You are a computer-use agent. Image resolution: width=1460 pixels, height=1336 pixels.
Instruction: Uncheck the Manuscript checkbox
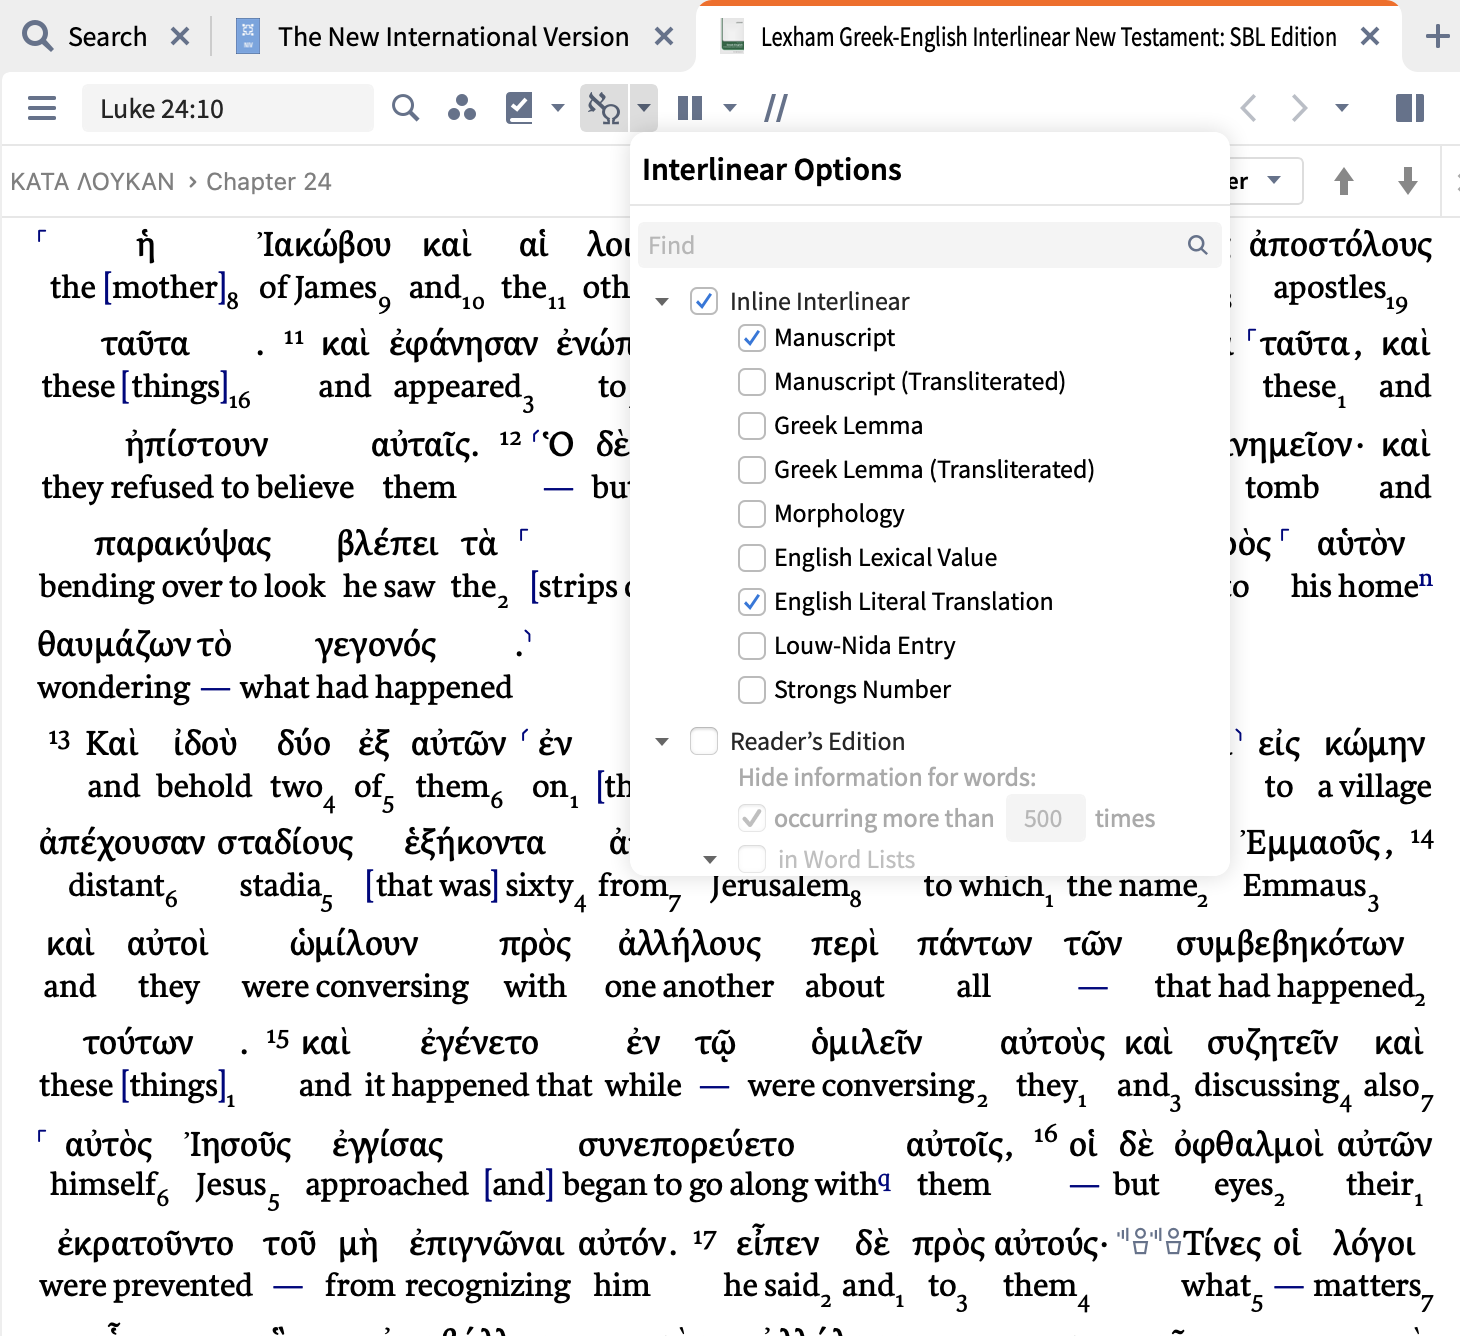pos(752,338)
